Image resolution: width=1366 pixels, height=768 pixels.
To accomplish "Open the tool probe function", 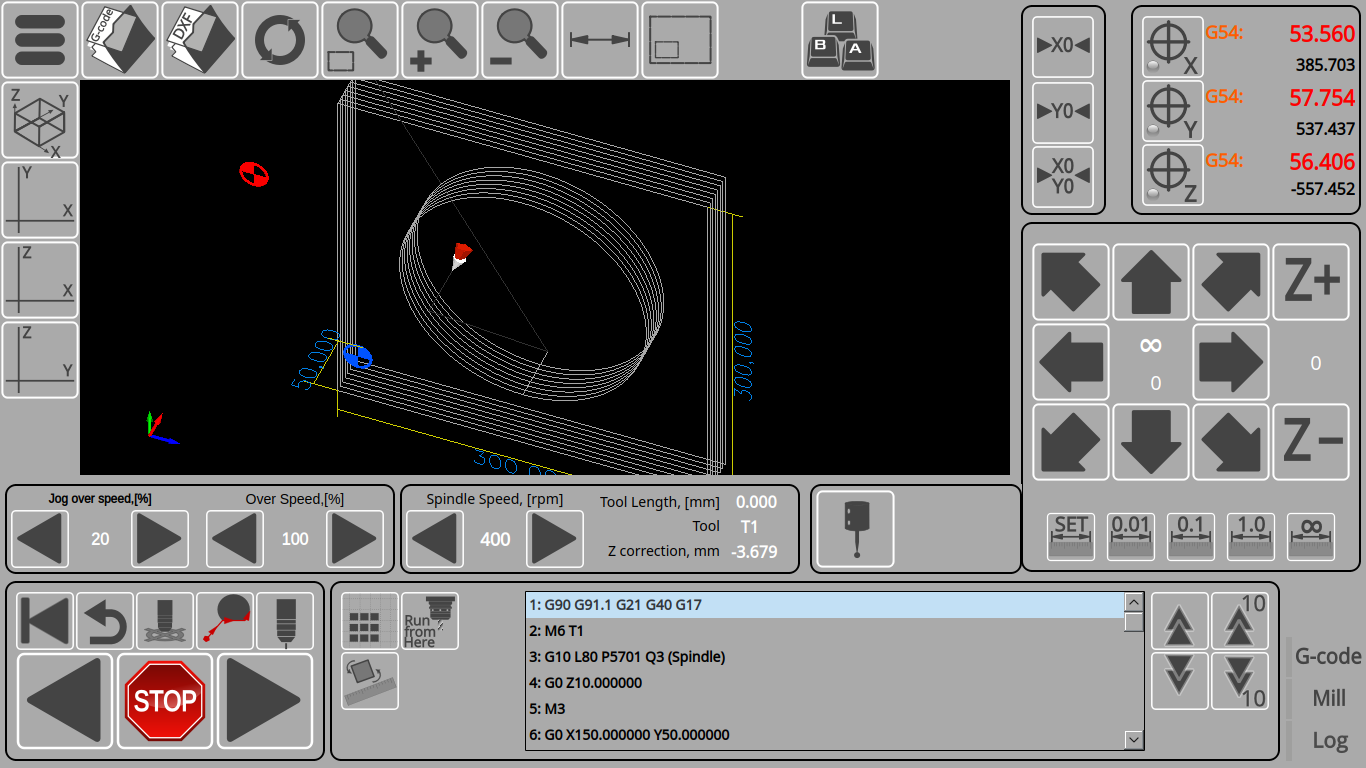I will [856, 529].
